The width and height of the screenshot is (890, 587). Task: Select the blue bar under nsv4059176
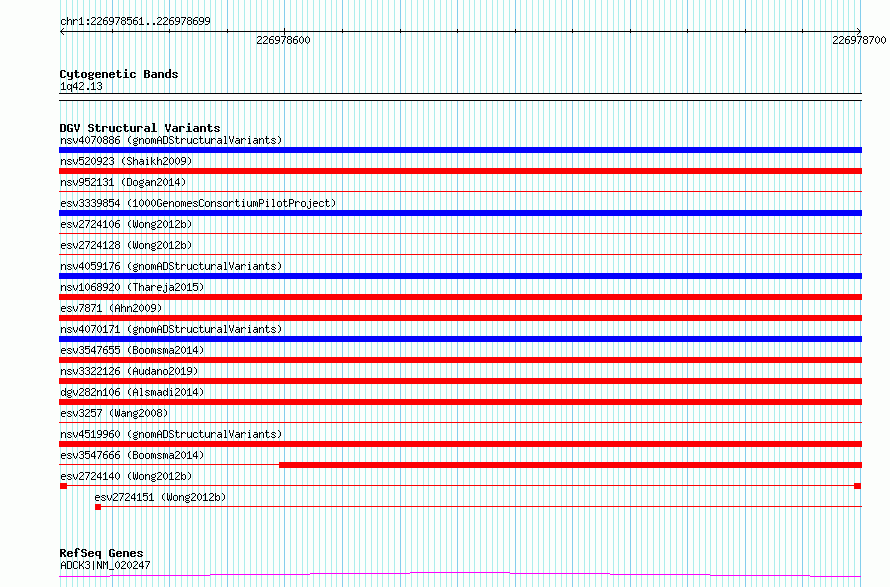pos(460,276)
